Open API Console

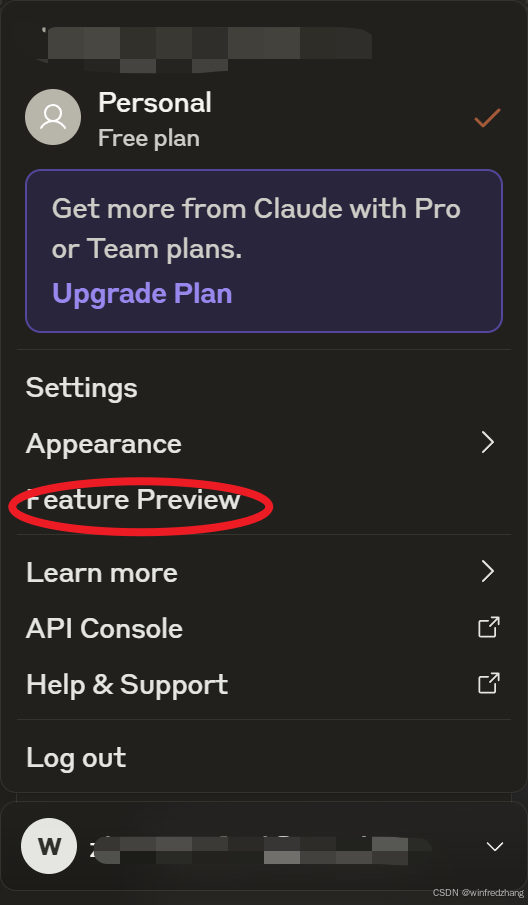(264, 628)
